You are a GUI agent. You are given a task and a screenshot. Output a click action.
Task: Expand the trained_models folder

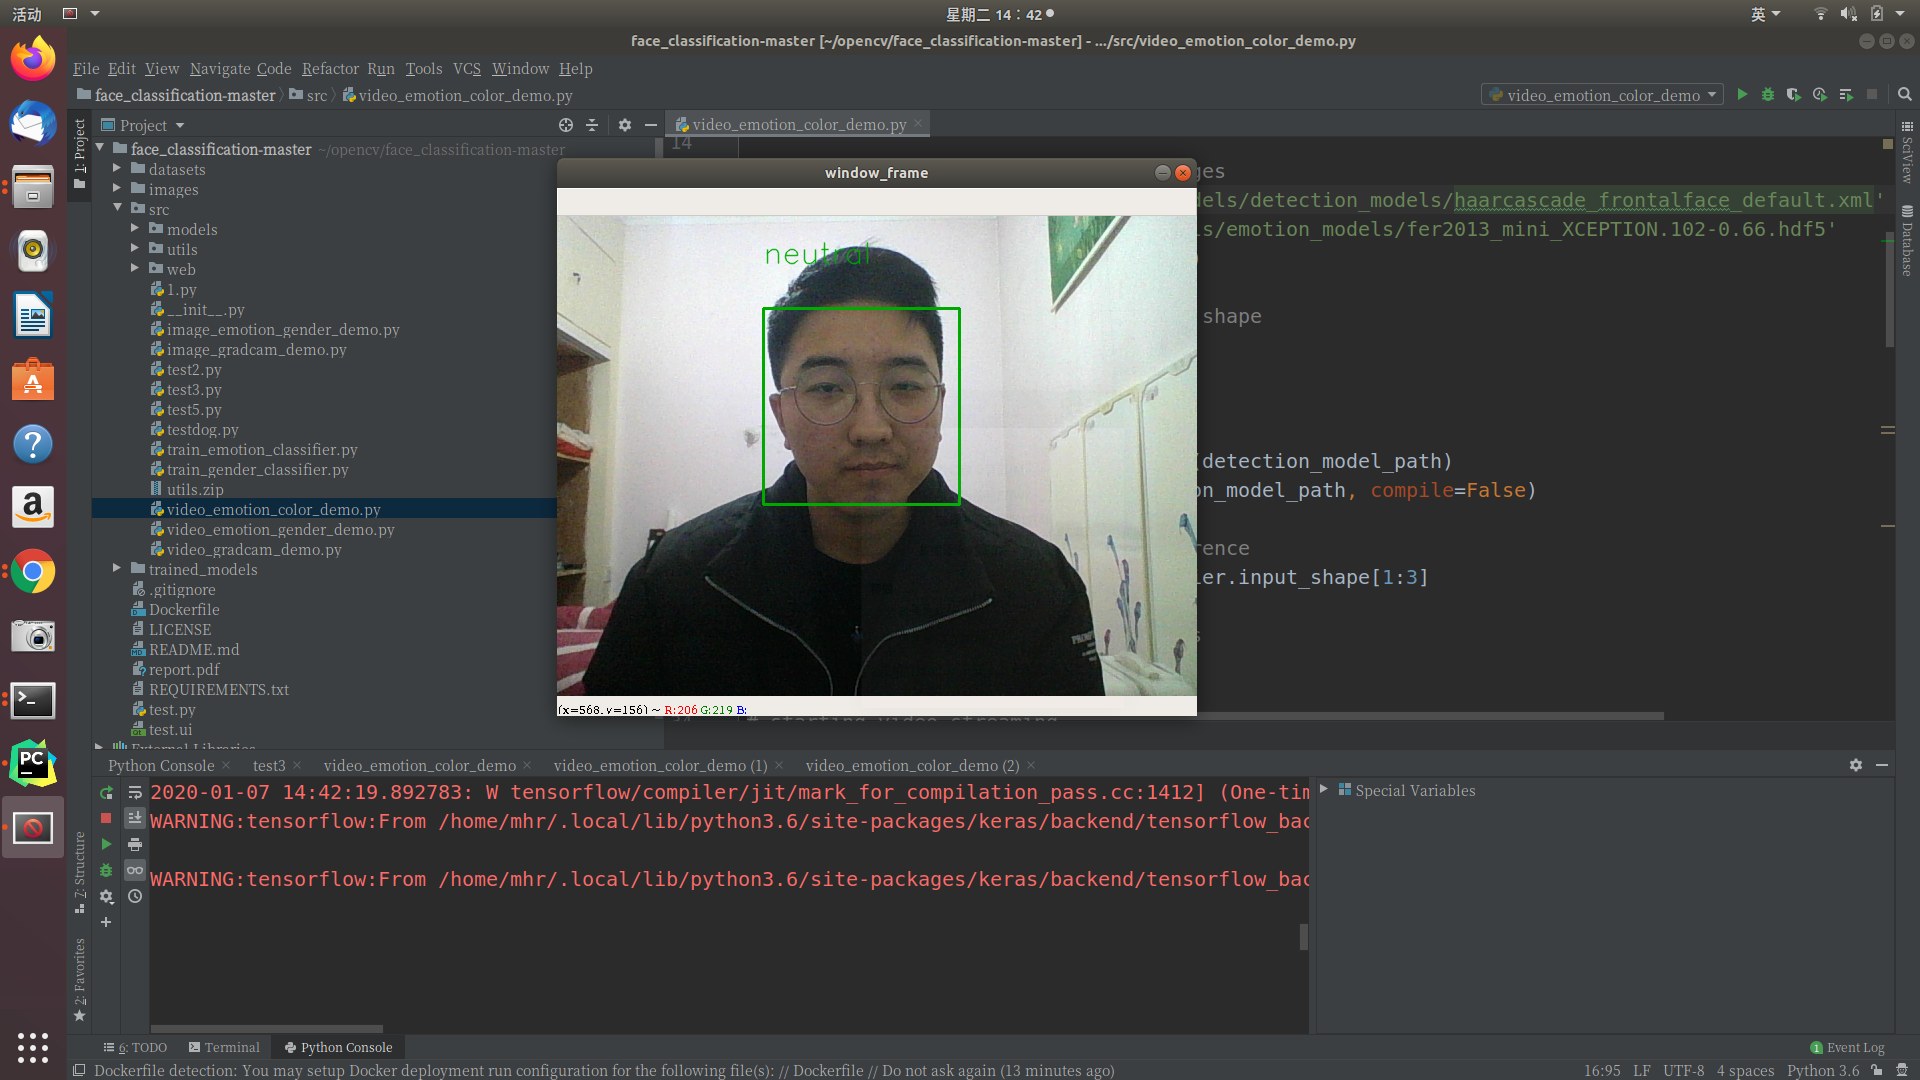(116, 569)
